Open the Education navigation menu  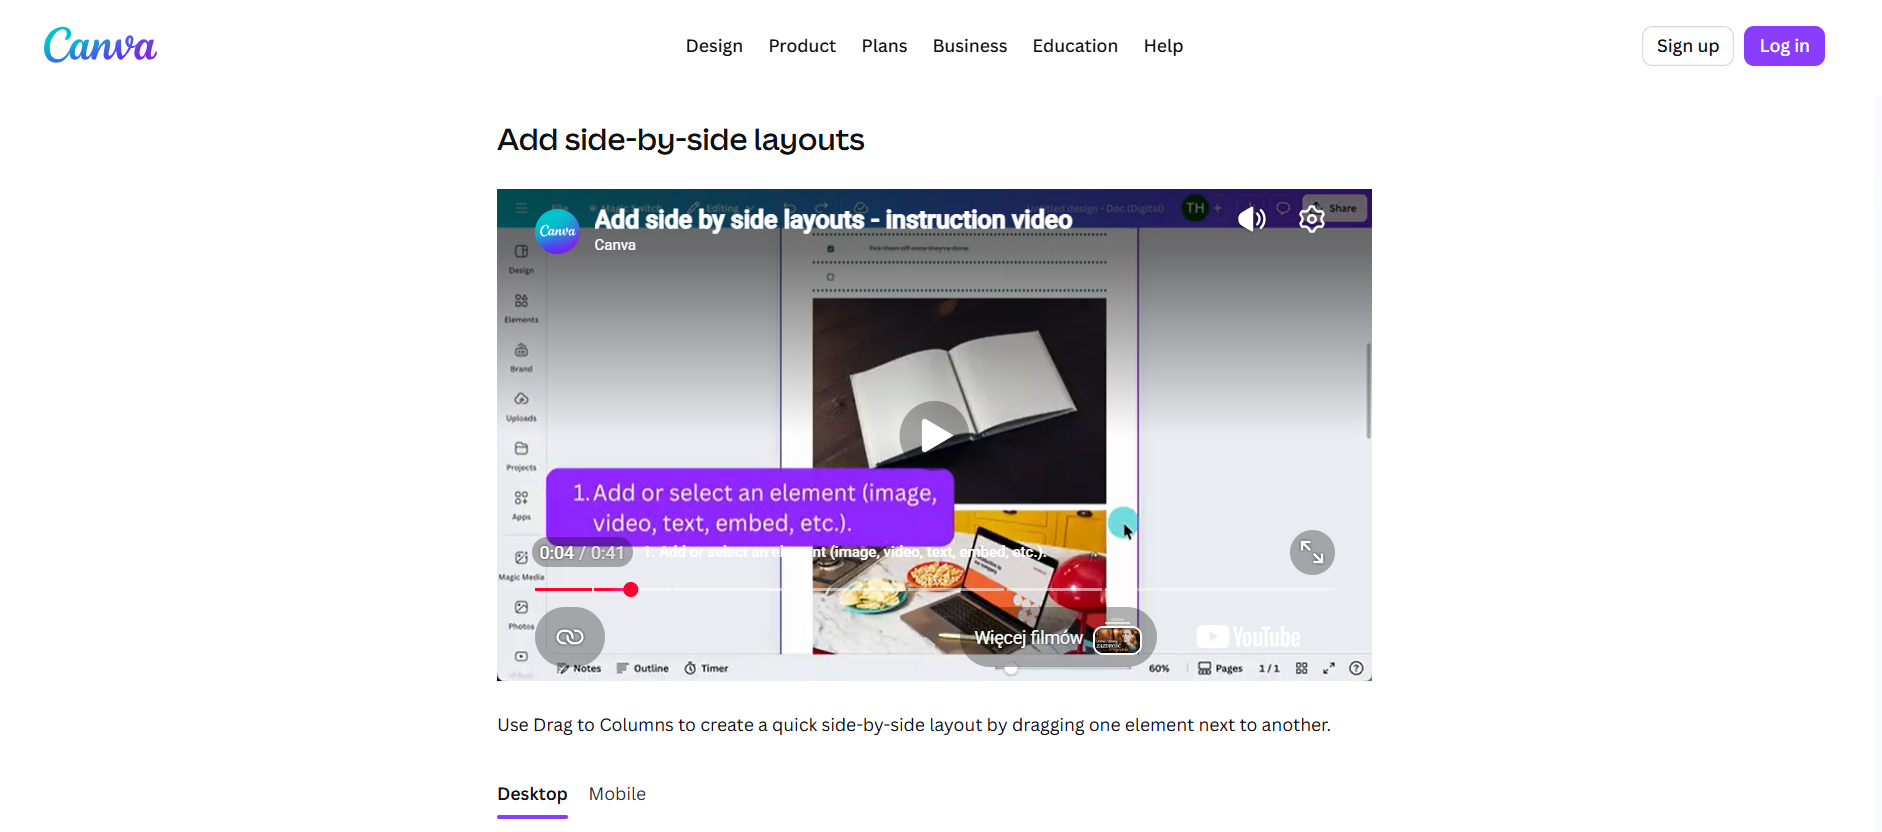click(1075, 46)
